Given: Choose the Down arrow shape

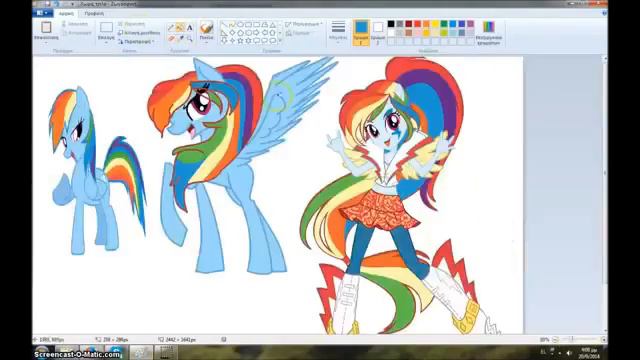Looking at the screenshot, I should click(x=224, y=40).
